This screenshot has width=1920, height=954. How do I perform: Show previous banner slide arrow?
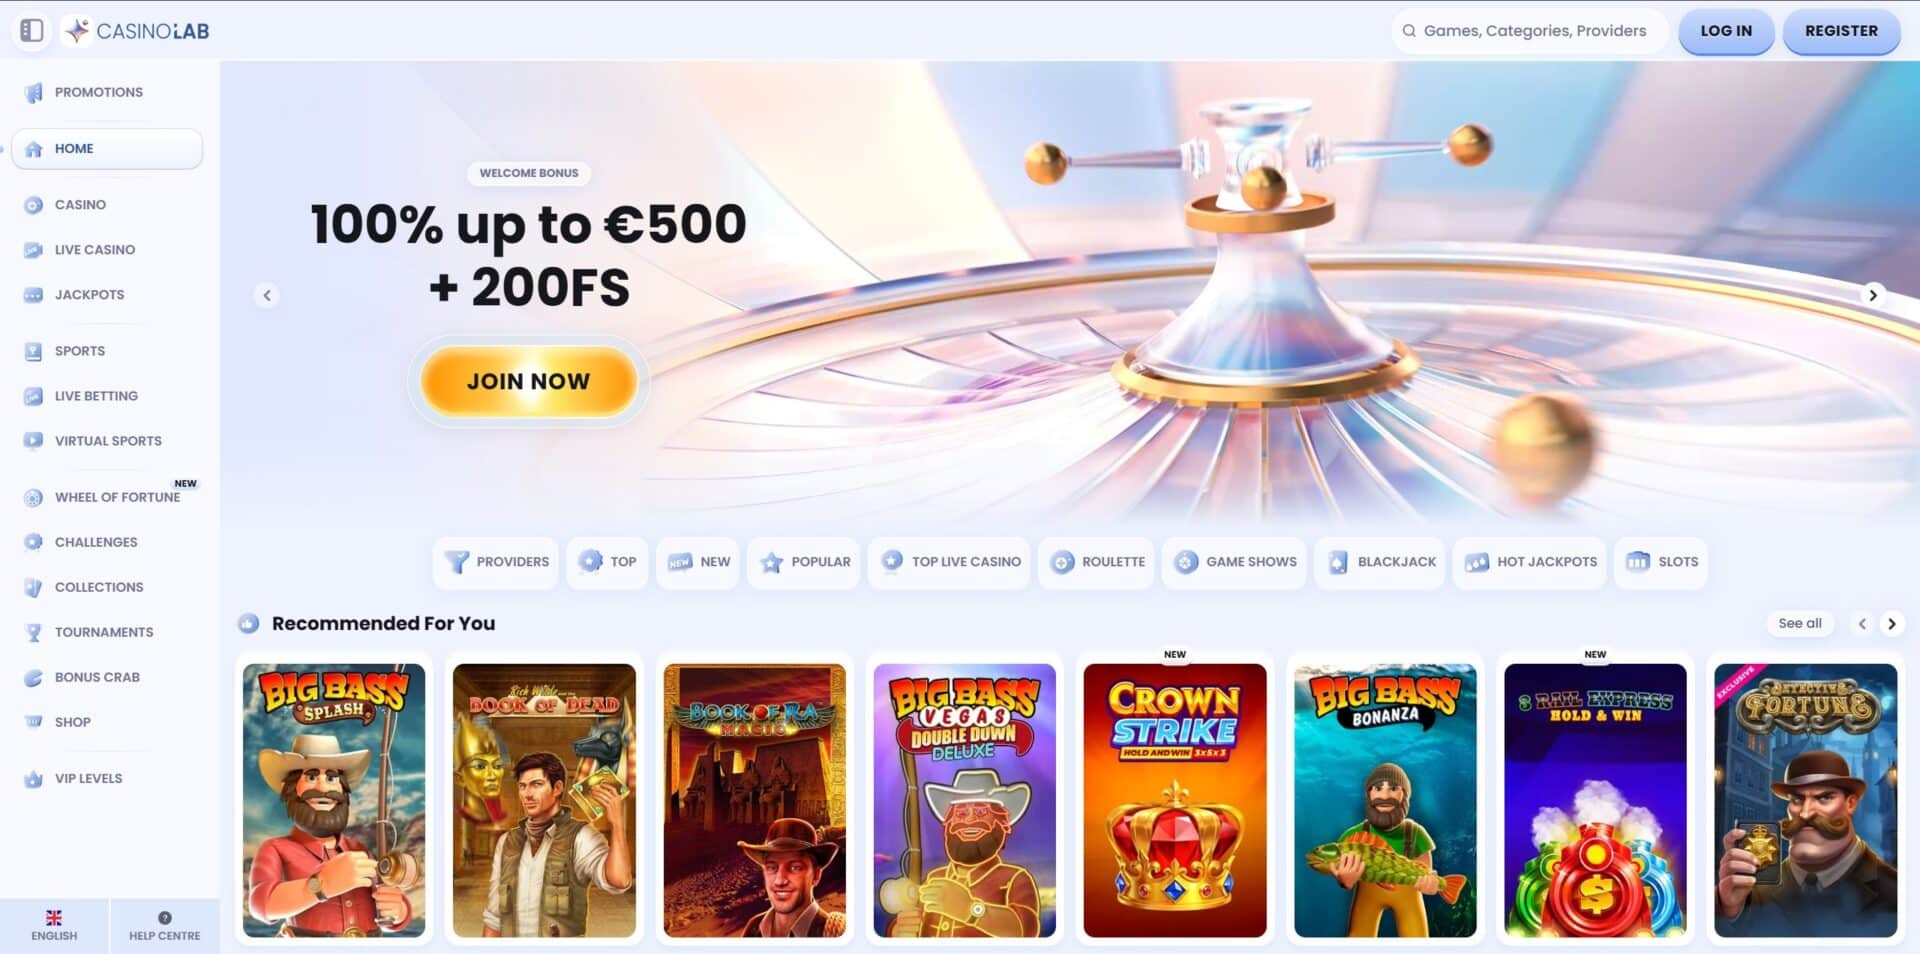(x=267, y=295)
